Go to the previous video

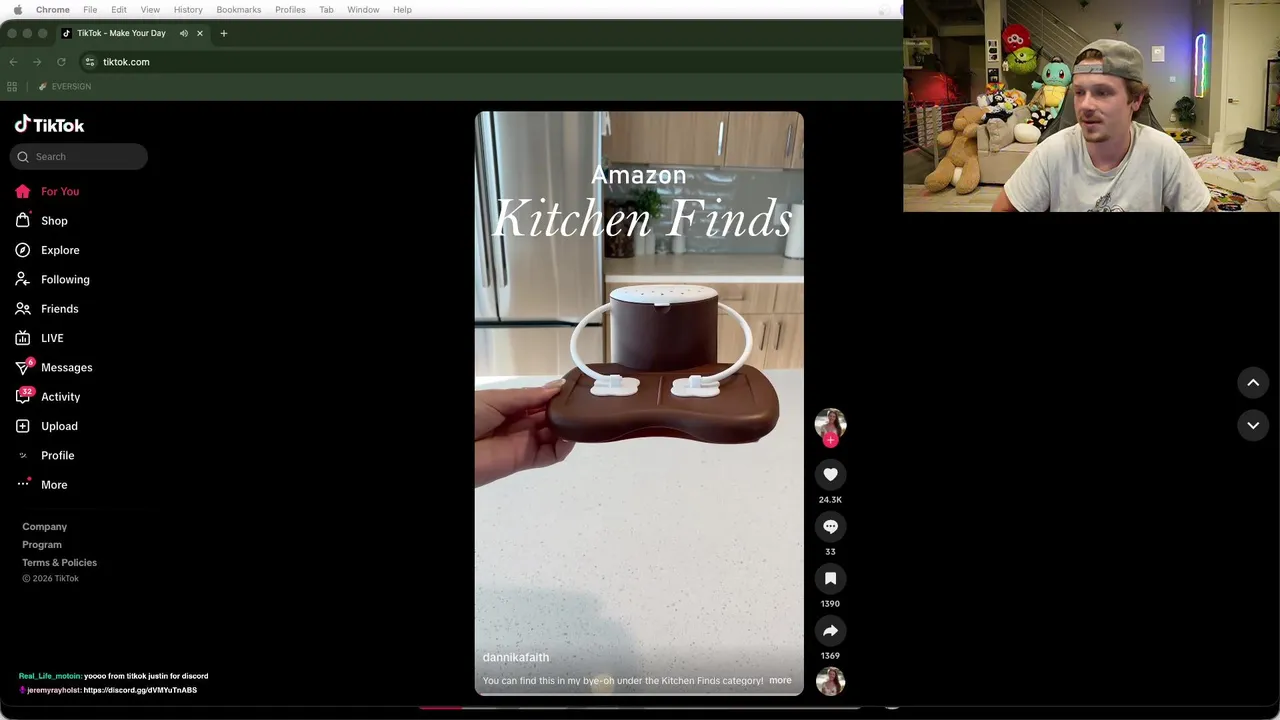[1253, 382]
